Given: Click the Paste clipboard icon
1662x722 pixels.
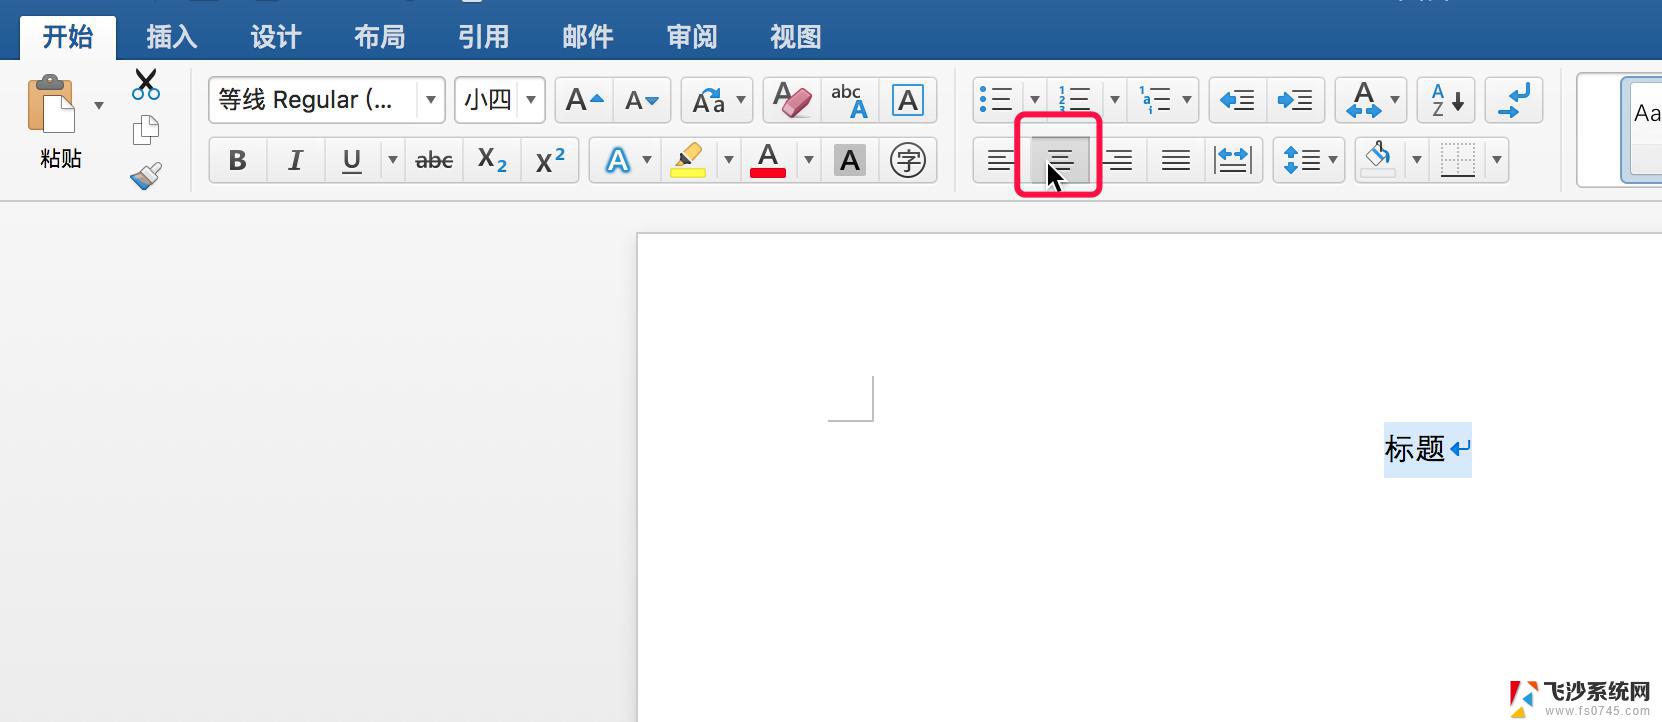Looking at the screenshot, I should [51, 104].
